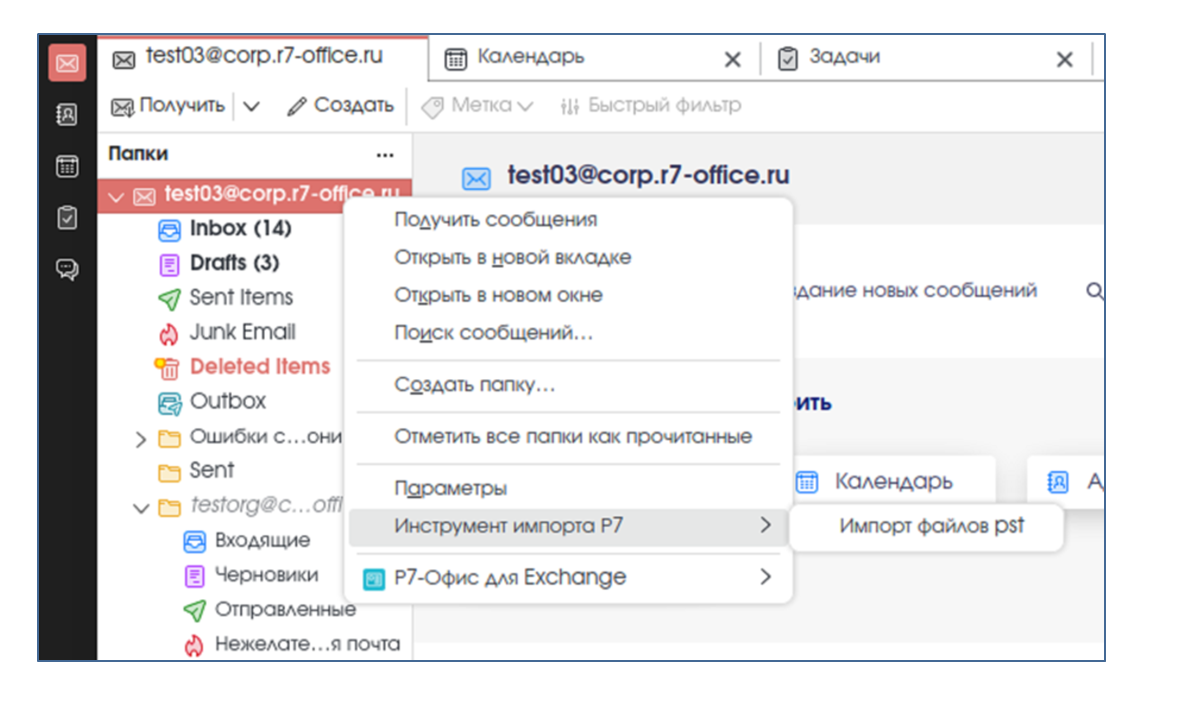This screenshot has height=714, width=1178.
Task: Click the folder icon beside testorg@c…offi
Action: 170,507
